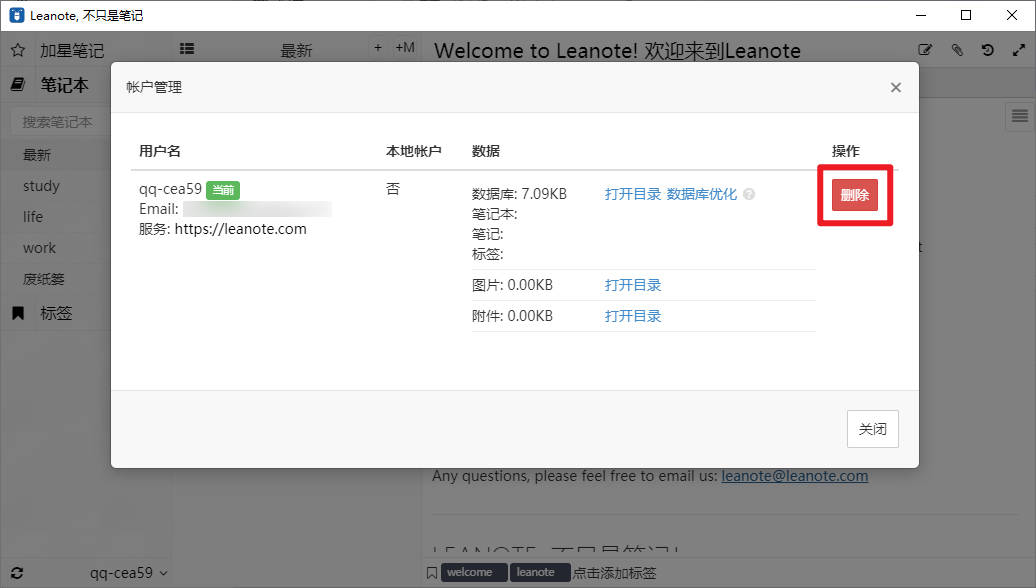Open 加星笔记 starred notes section
This screenshot has width=1036, height=588.
pyautogui.click(x=71, y=50)
